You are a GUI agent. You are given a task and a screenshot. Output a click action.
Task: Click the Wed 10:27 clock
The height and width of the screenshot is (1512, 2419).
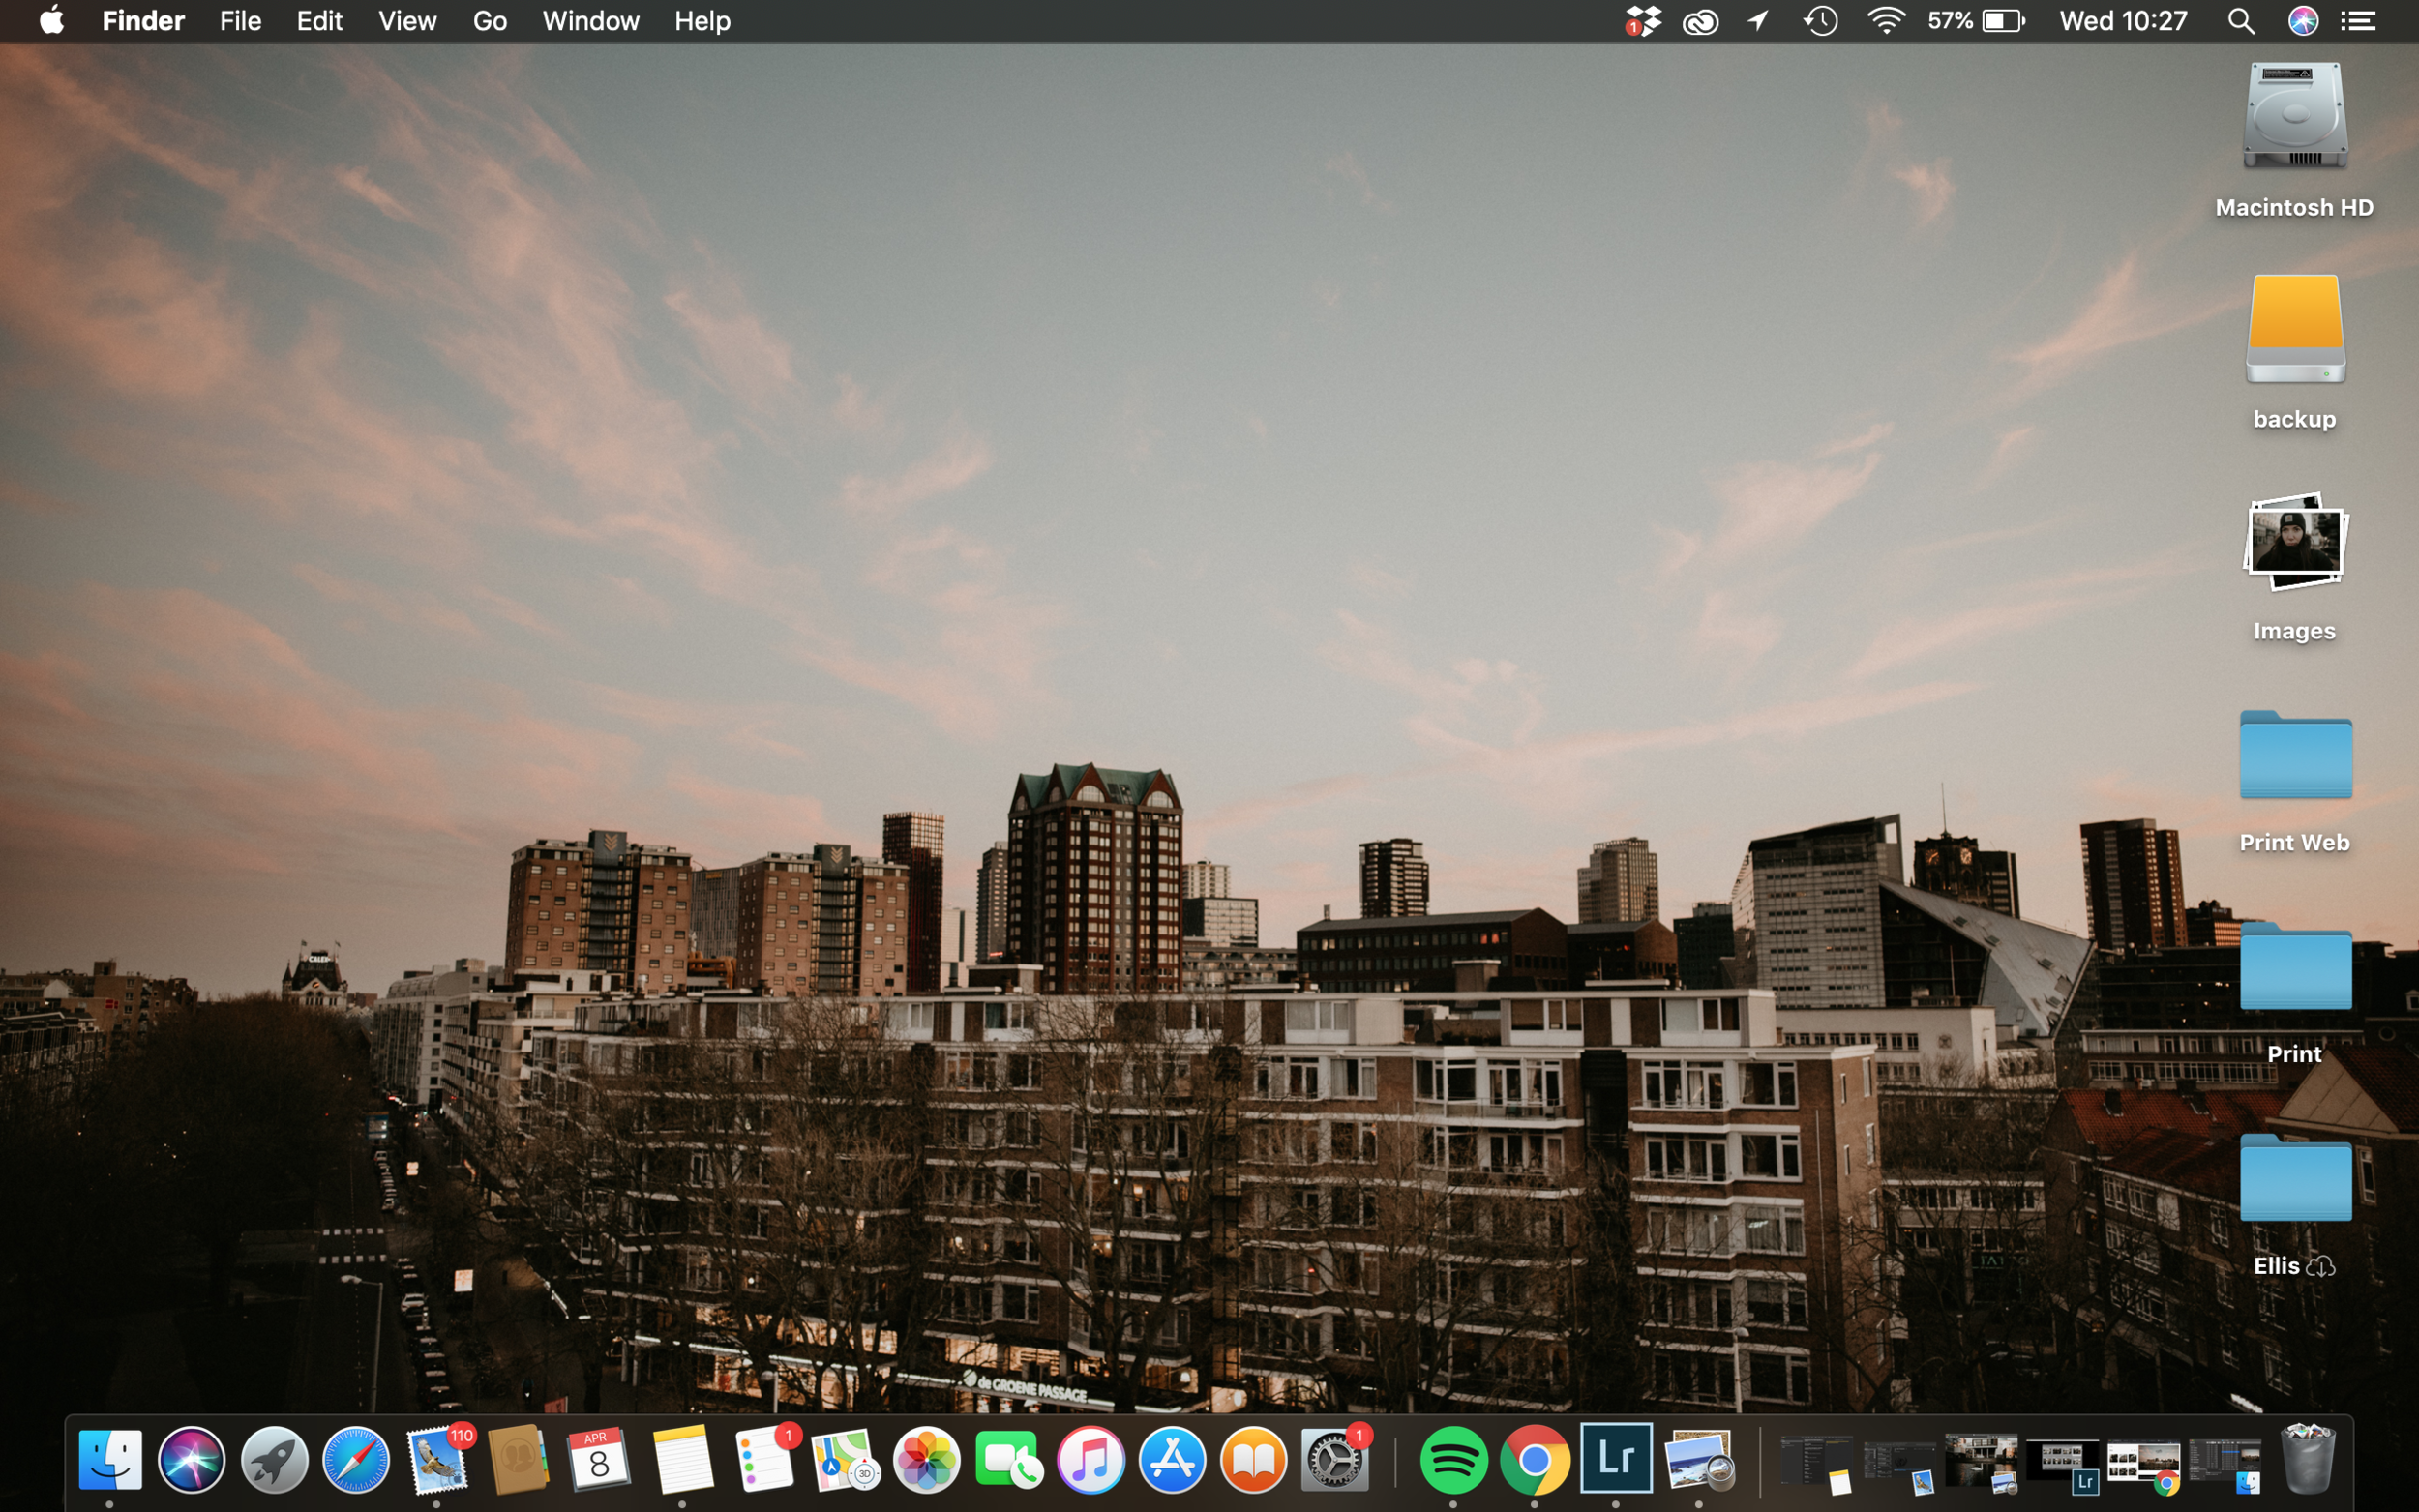pos(2124,21)
